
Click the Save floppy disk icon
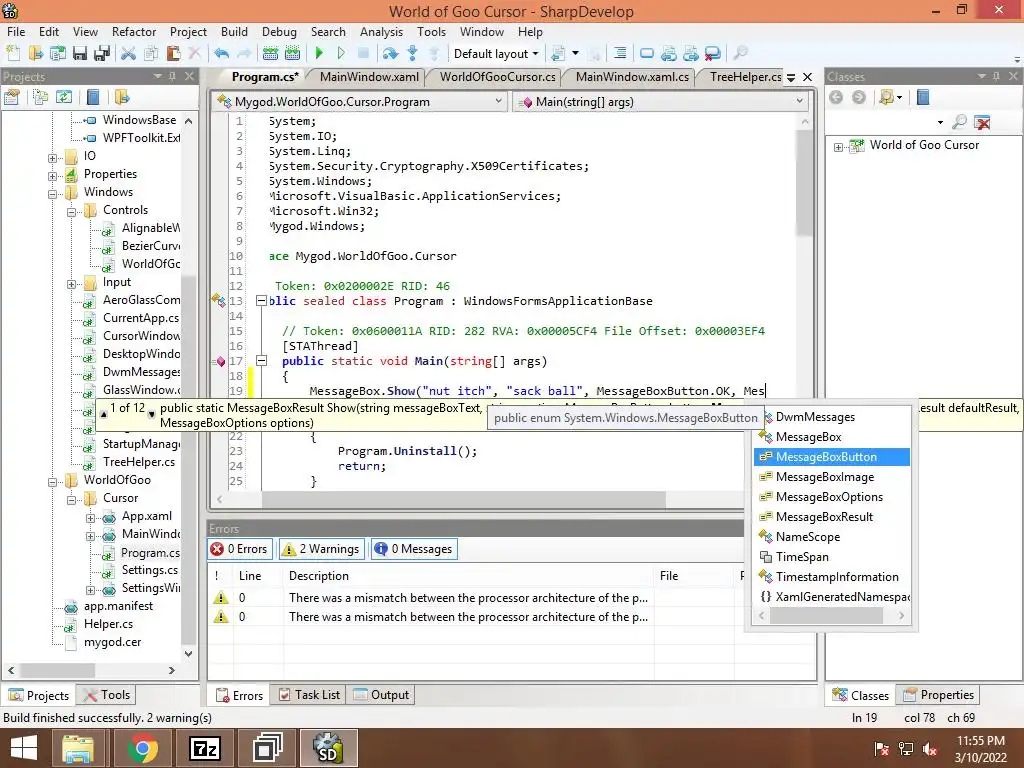click(80, 54)
